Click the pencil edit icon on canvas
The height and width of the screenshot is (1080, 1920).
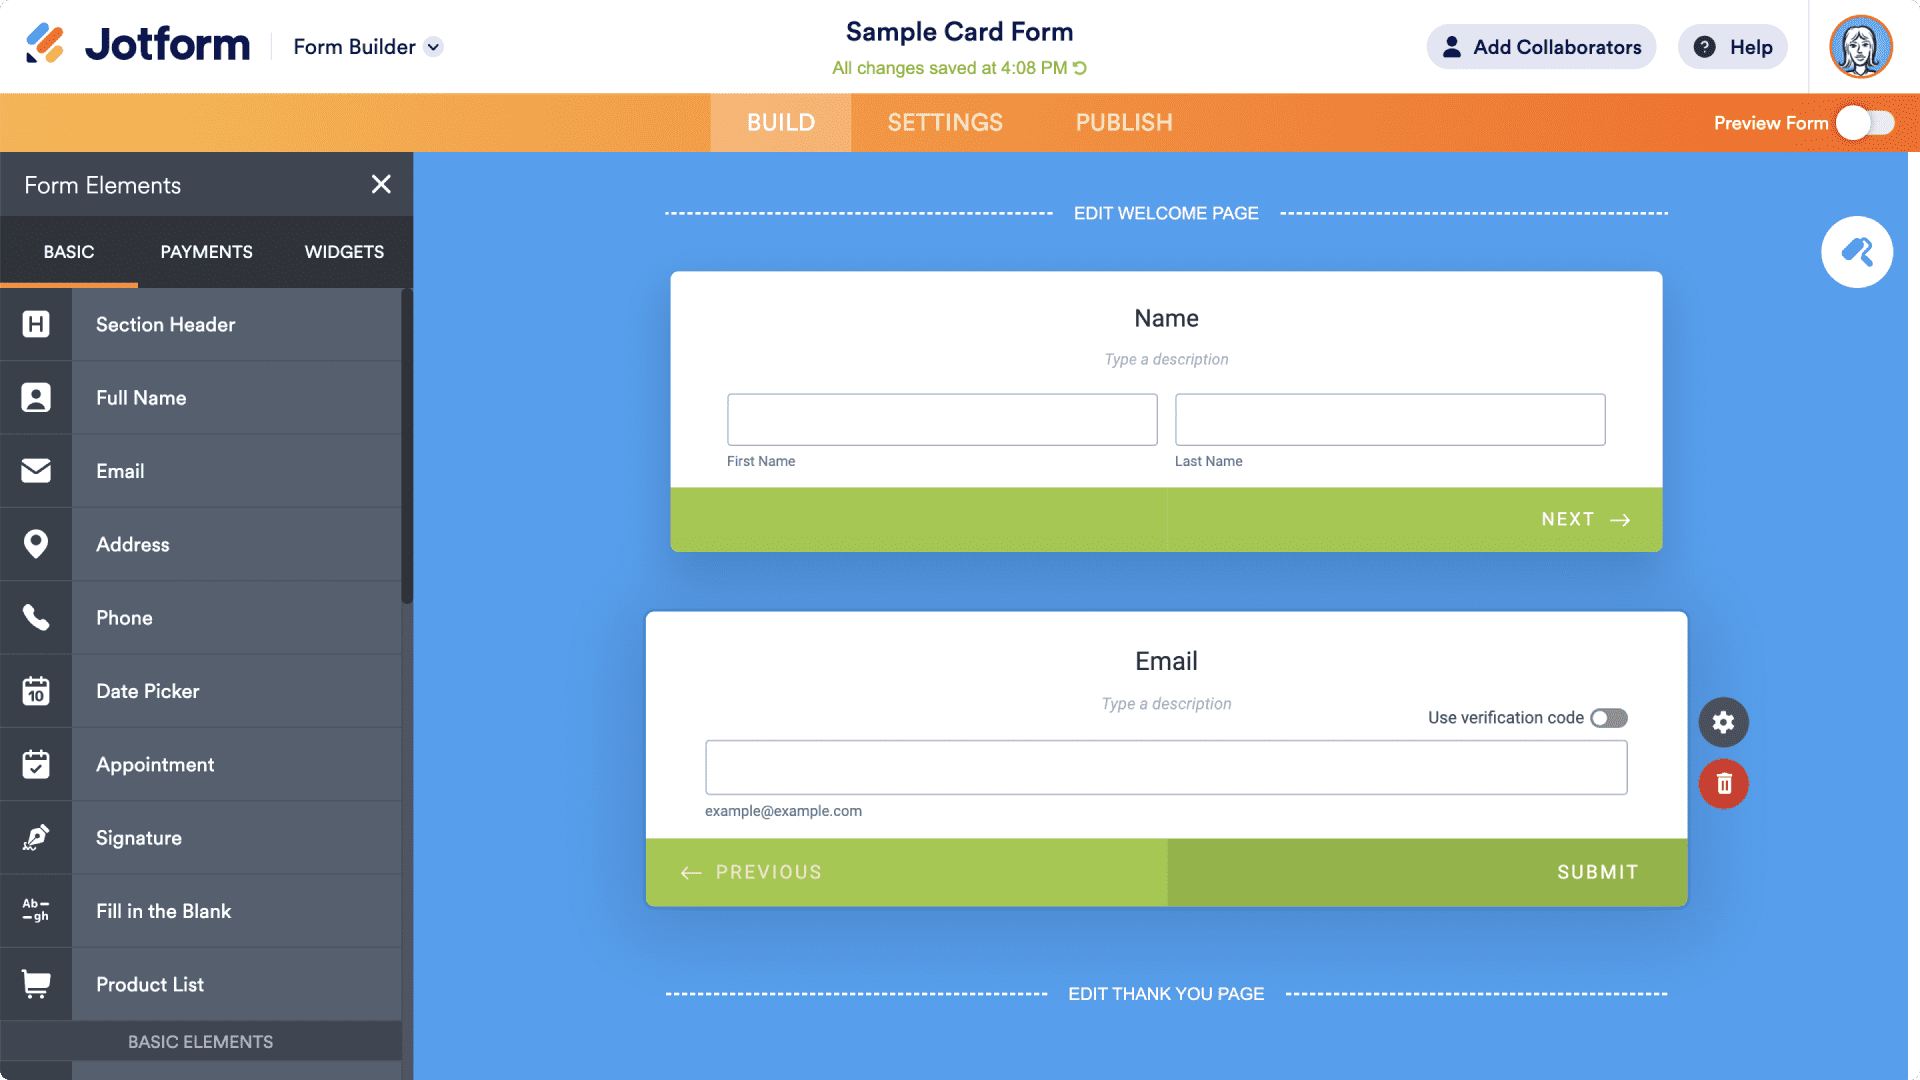click(1857, 252)
